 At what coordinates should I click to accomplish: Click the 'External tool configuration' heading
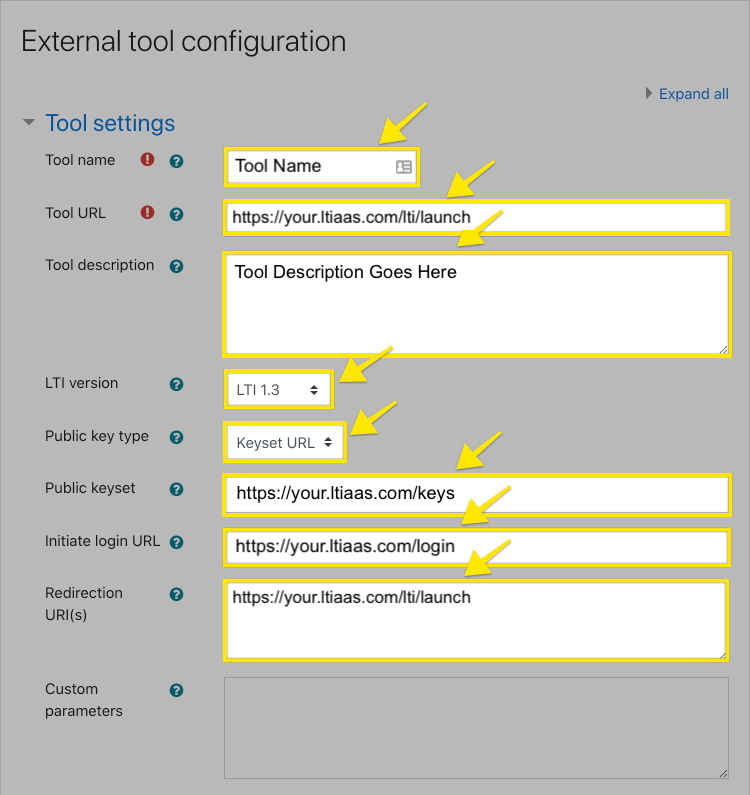coord(184,42)
